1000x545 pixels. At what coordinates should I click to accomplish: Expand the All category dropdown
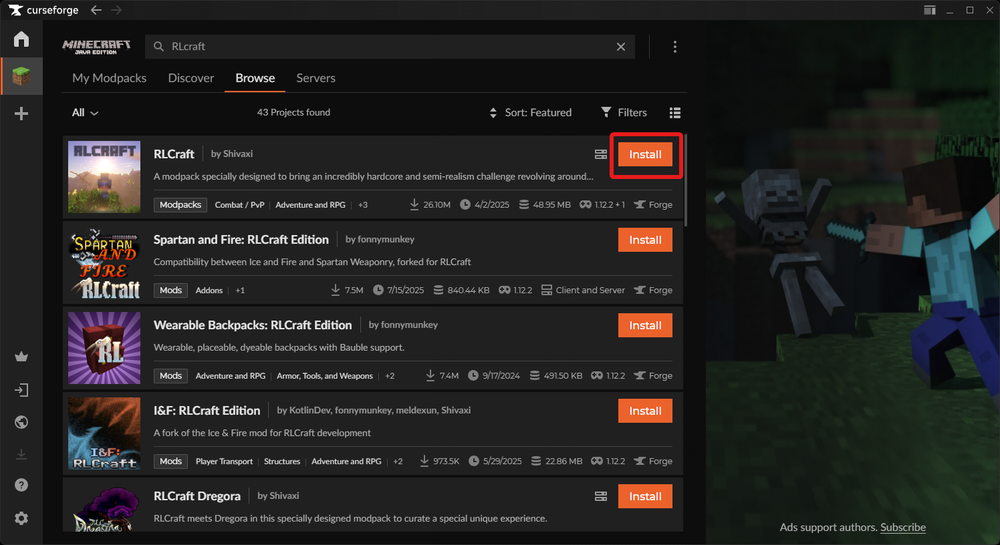[x=84, y=113]
